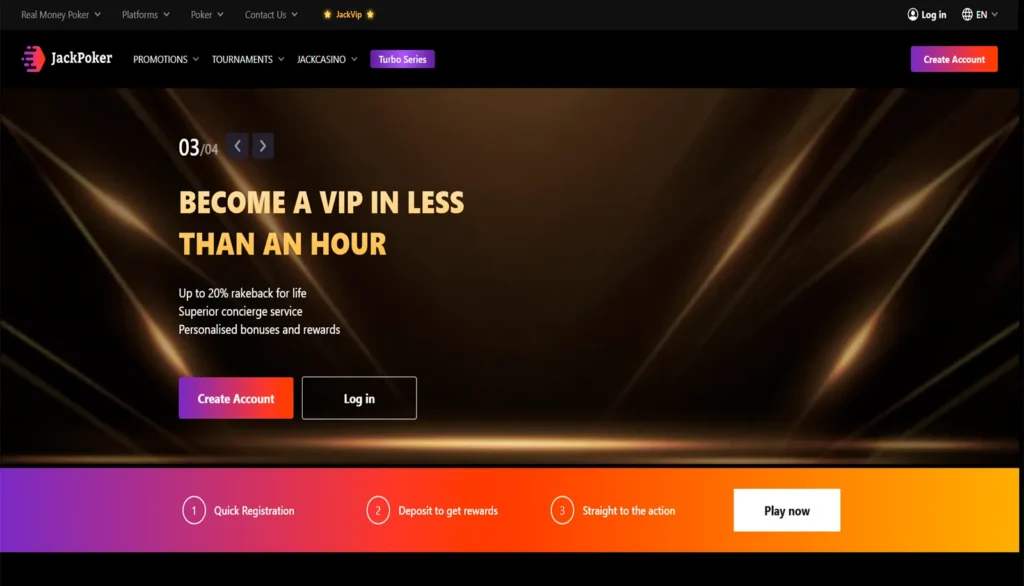Open the PROMOTIONS menu
1024x586 pixels.
(x=166, y=59)
